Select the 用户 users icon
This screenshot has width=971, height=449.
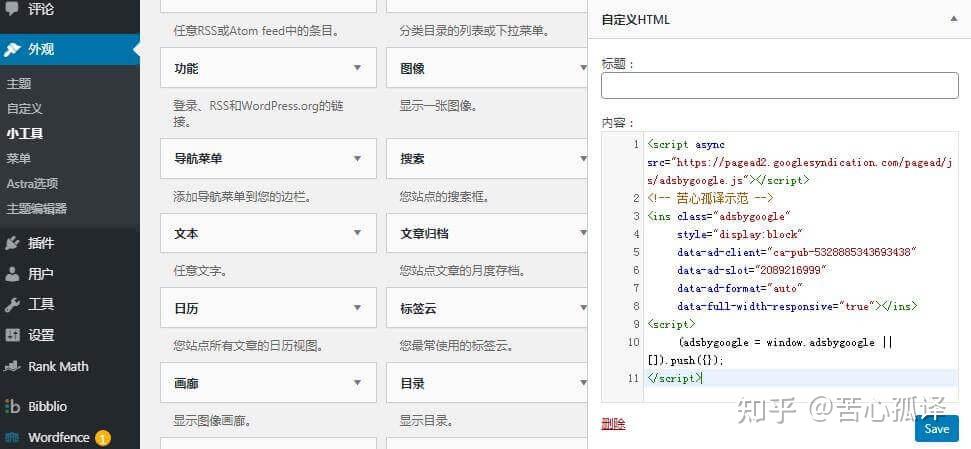pyautogui.click(x=12, y=274)
